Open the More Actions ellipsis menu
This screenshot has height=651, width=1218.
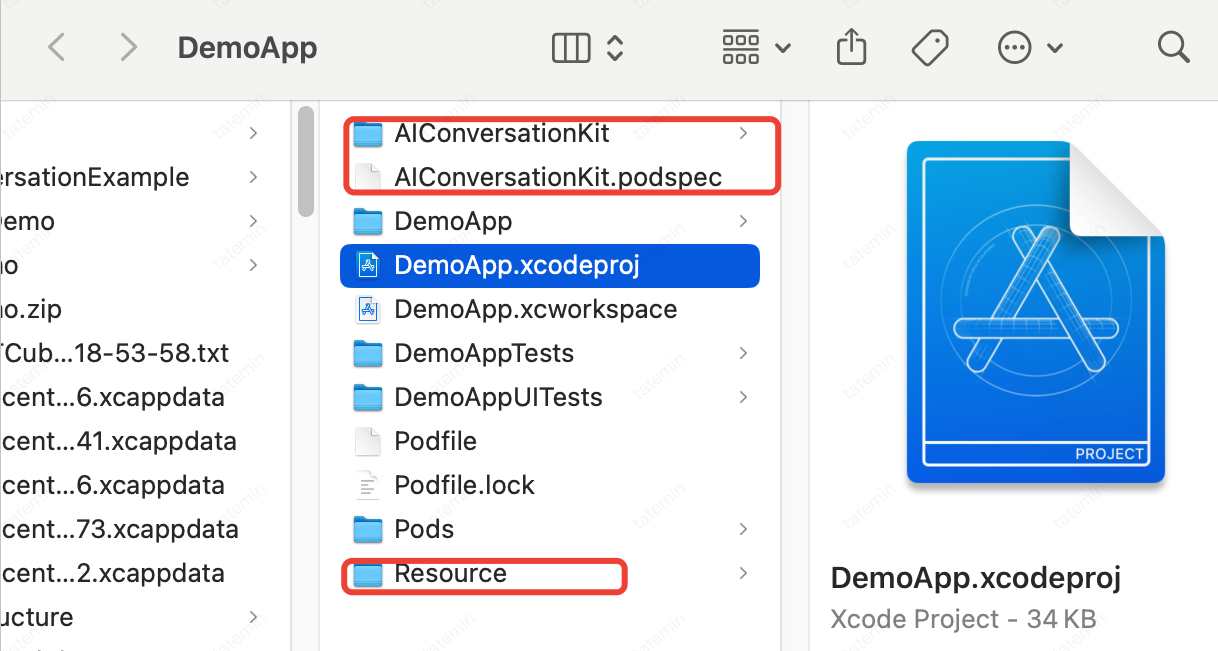pos(1029,47)
